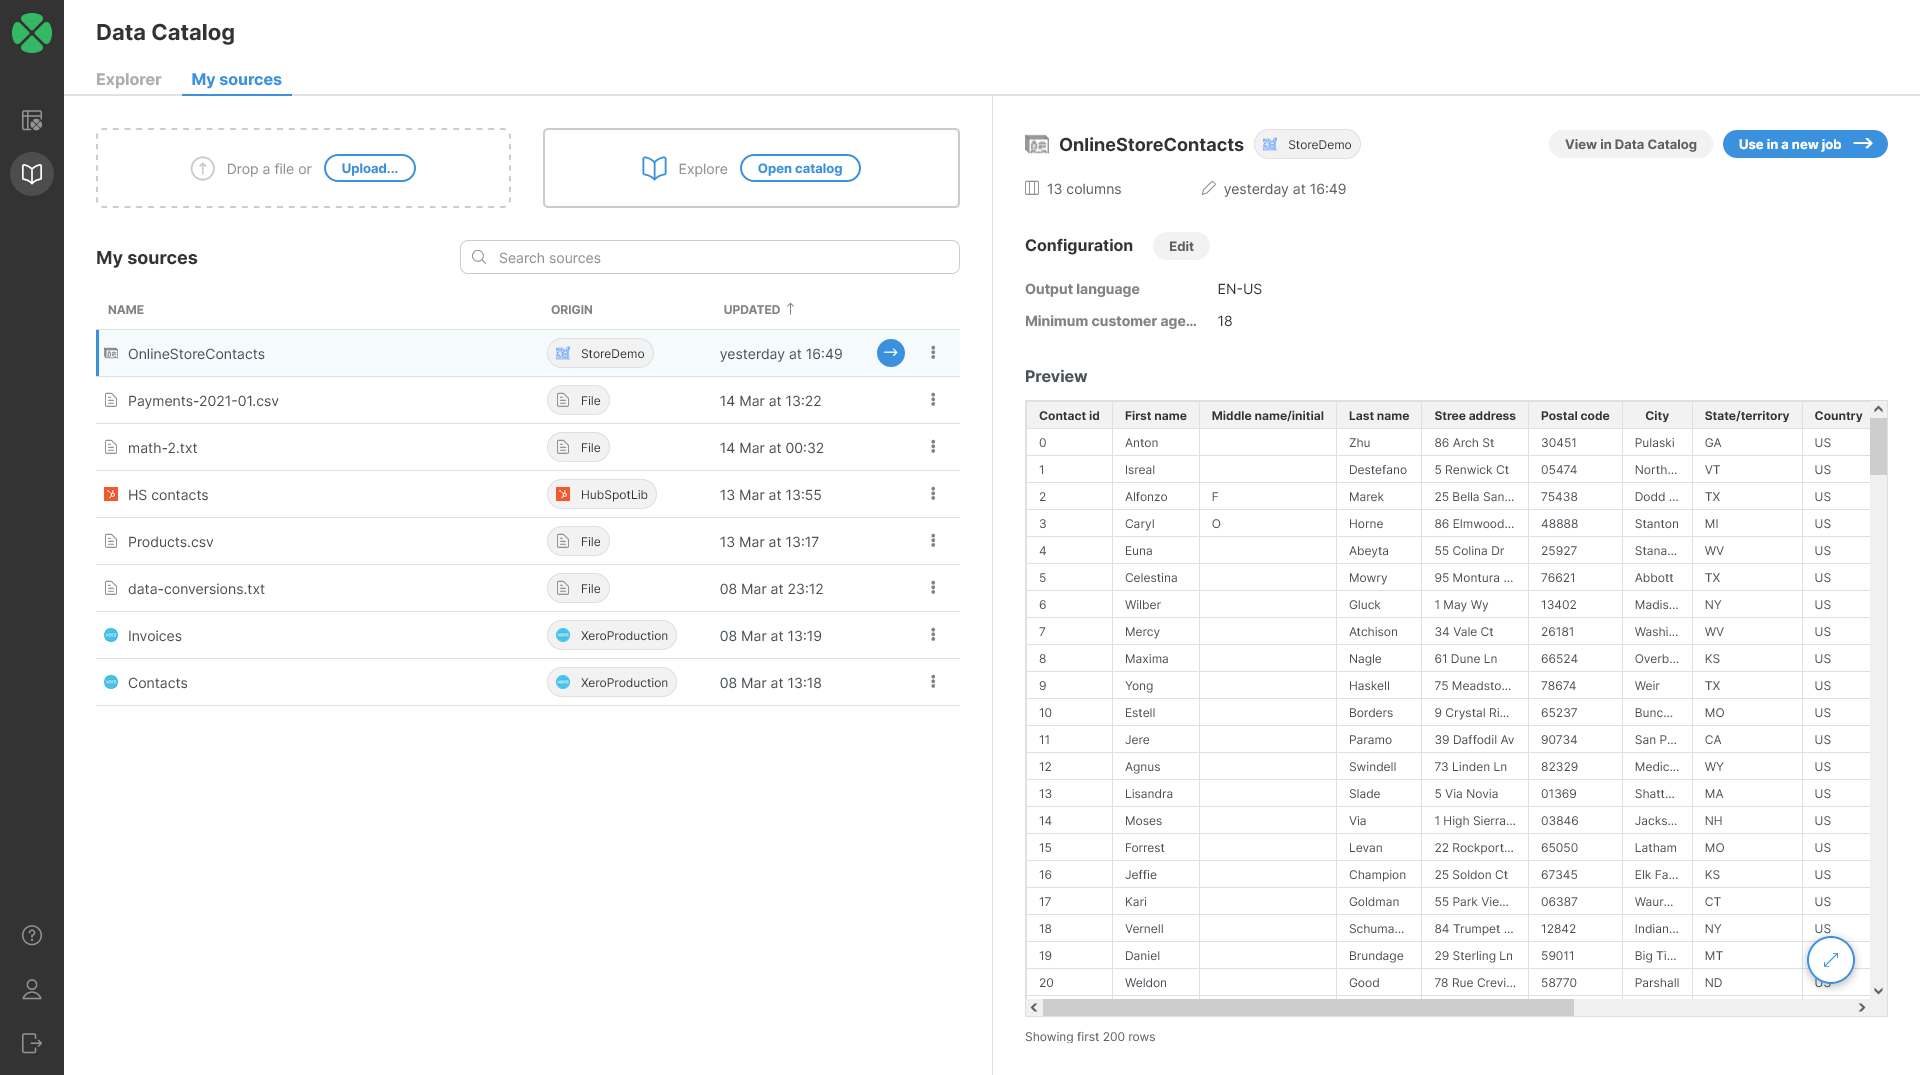1920x1075 pixels.
Task: Click the preview vertical scrollbar thumb
Action: pos(1878,446)
